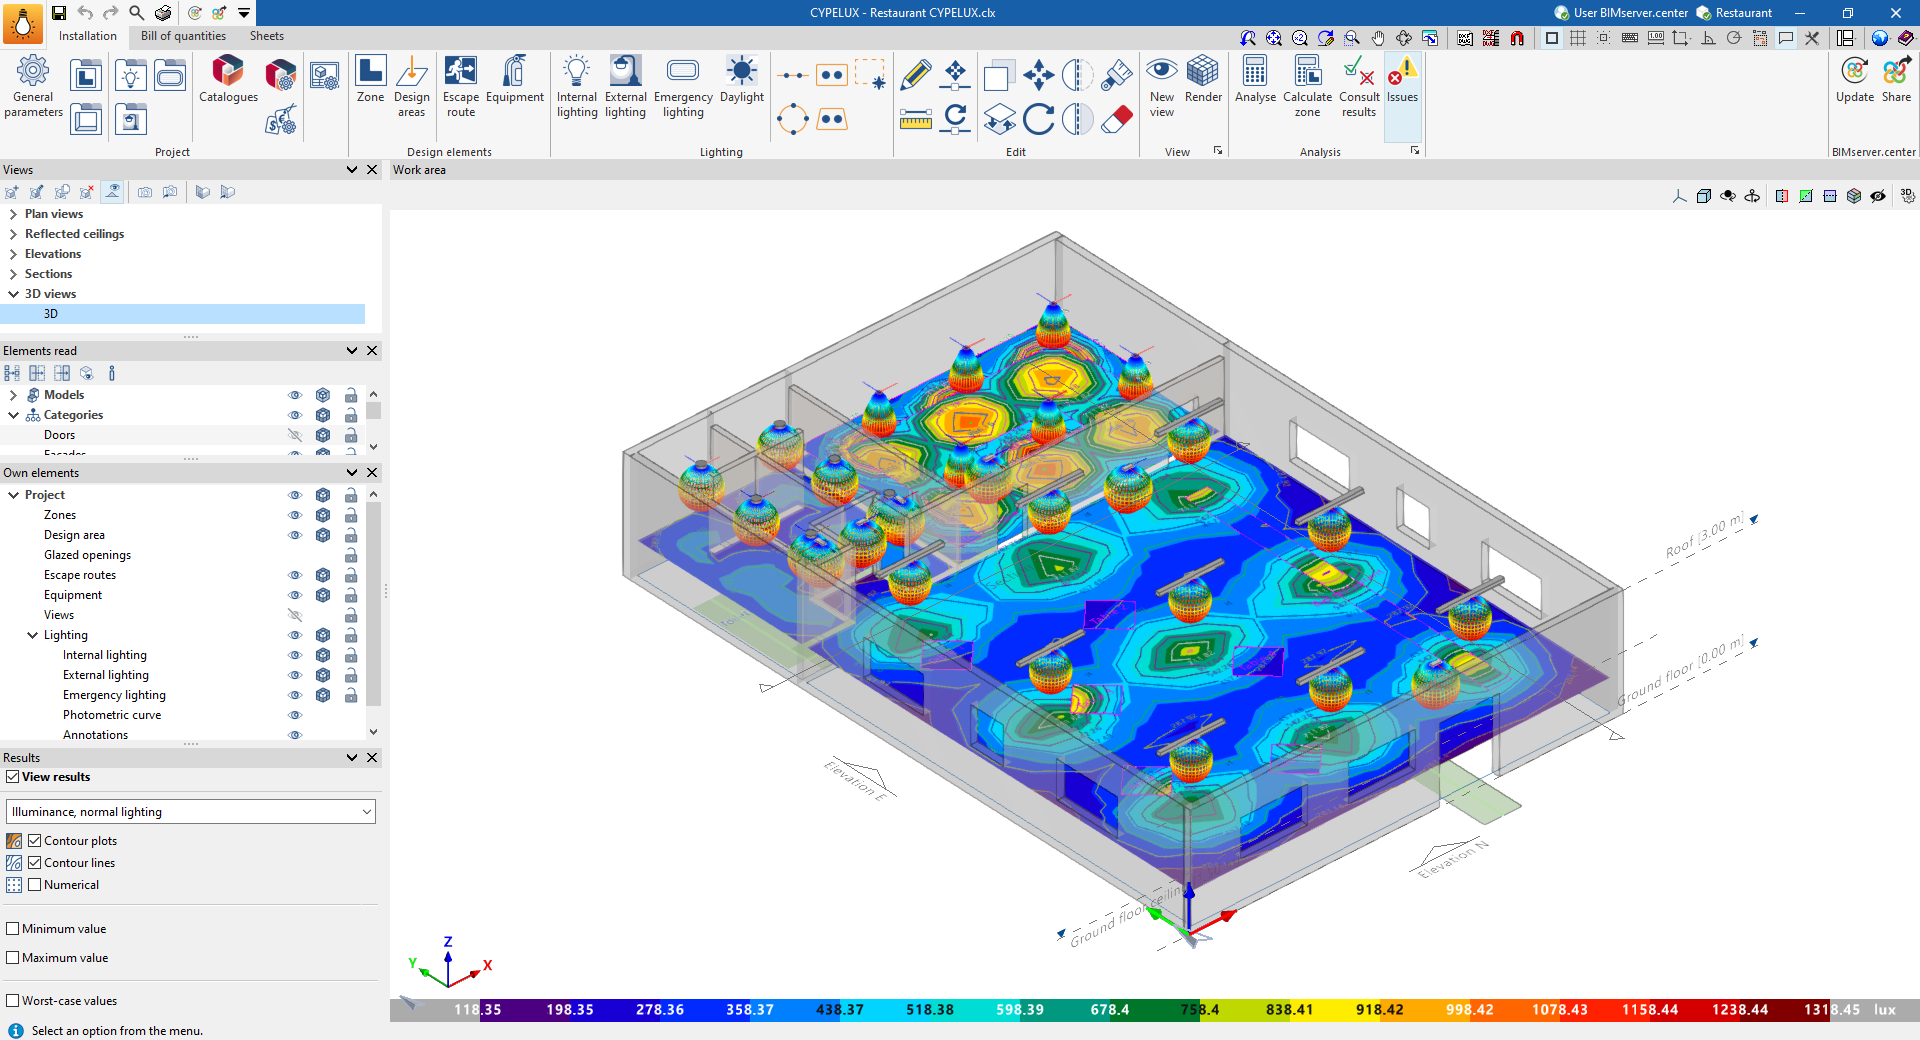The image size is (1920, 1040).
Task: Select the red eraser Delete tool
Action: (x=1117, y=119)
